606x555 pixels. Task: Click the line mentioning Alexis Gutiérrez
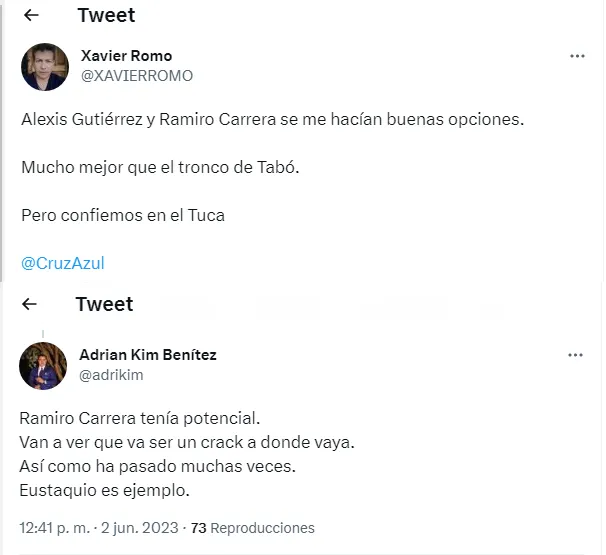click(272, 119)
